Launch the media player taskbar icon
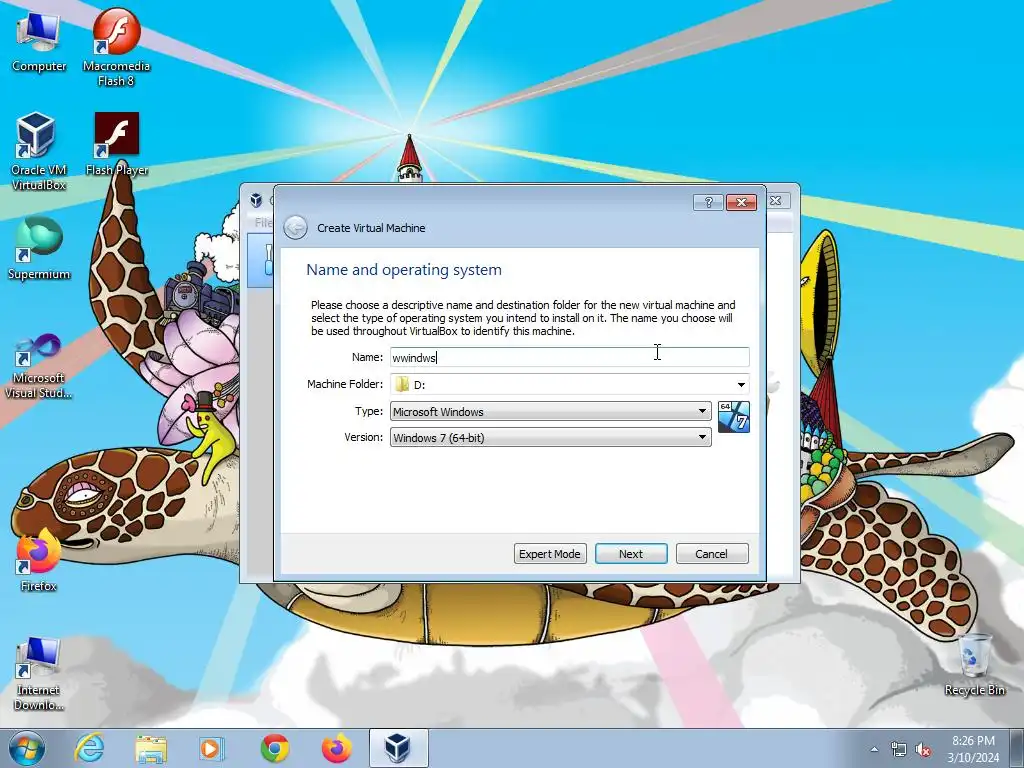This screenshot has width=1024, height=768. [x=211, y=748]
